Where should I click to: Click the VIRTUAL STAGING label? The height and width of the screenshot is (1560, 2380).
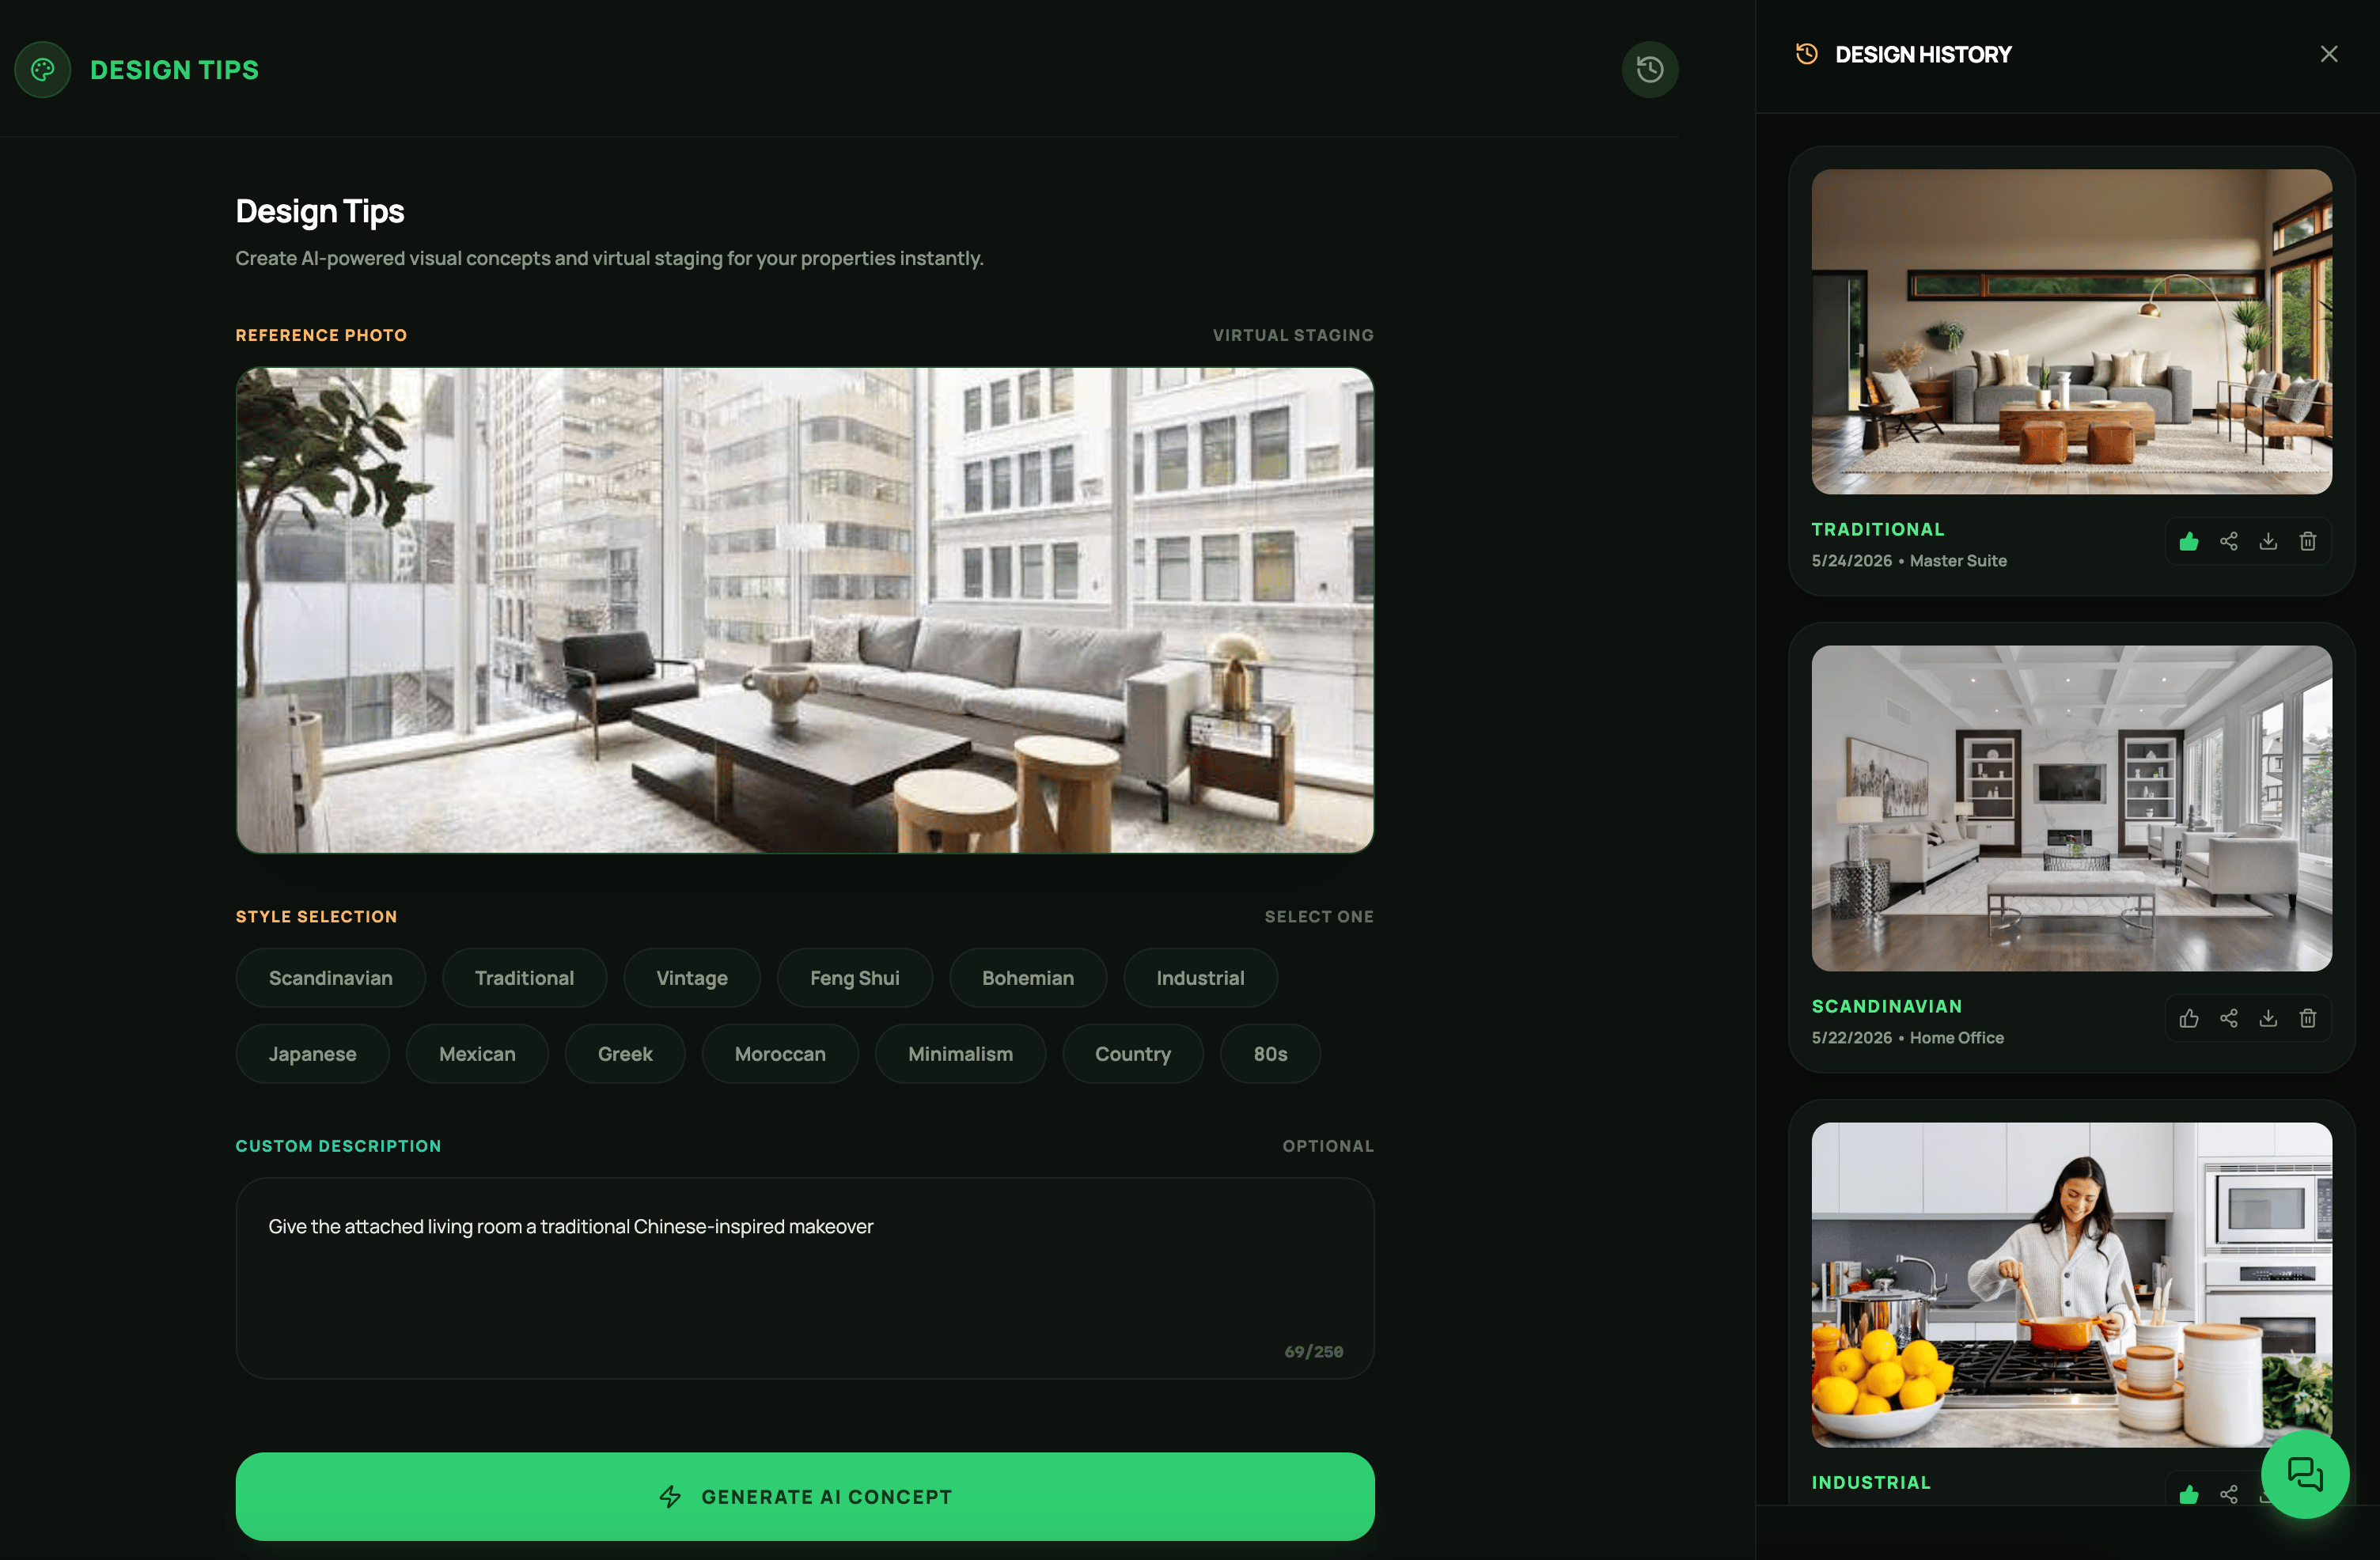pos(1292,335)
